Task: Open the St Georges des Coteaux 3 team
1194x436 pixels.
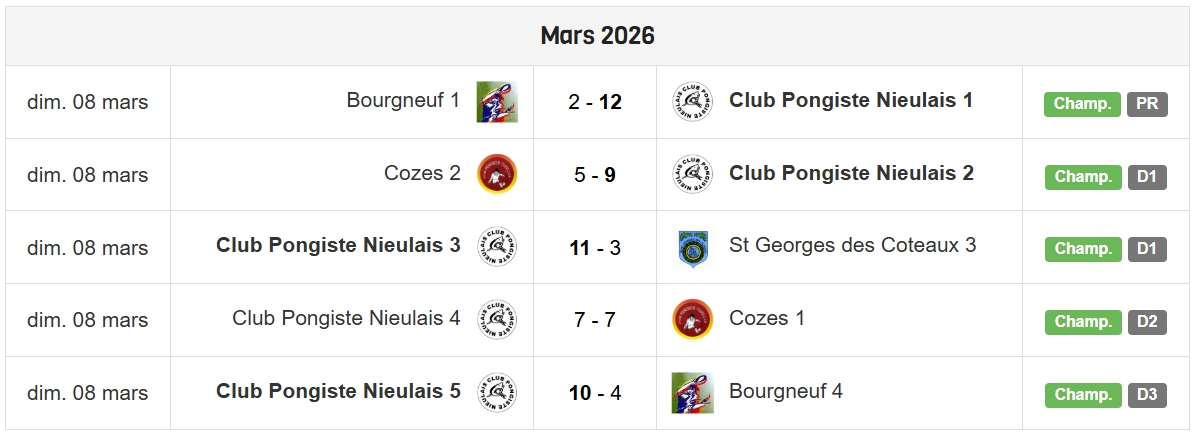Action: tap(852, 245)
